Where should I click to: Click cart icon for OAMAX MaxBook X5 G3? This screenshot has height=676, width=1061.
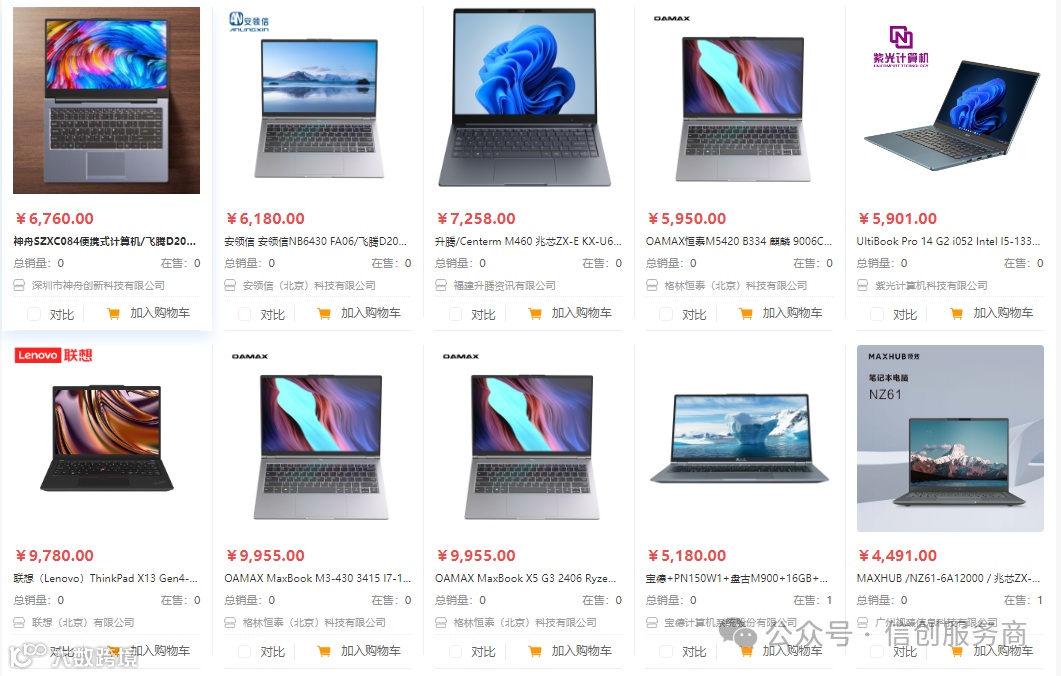click(535, 651)
